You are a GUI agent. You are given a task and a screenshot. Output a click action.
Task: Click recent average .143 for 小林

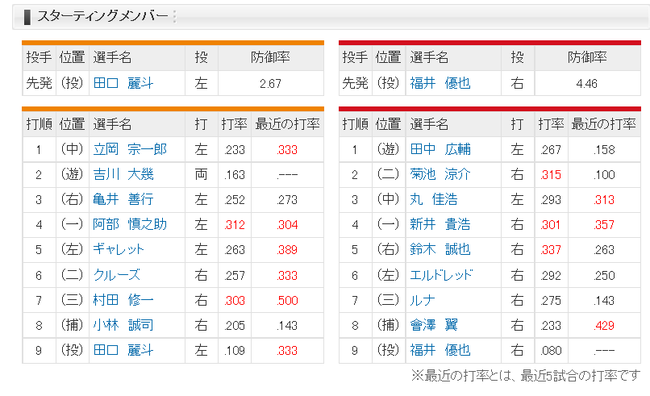click(287, 326)
